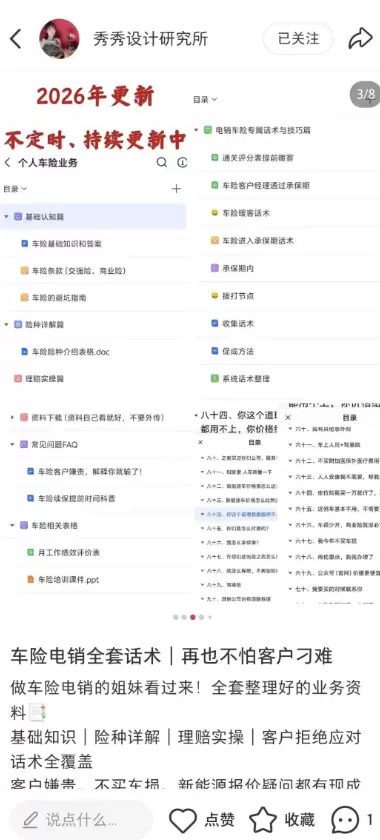380x840 pixels.
Task: Open 车险续保提前时间科普 document
Action: (x=77, y=499)
